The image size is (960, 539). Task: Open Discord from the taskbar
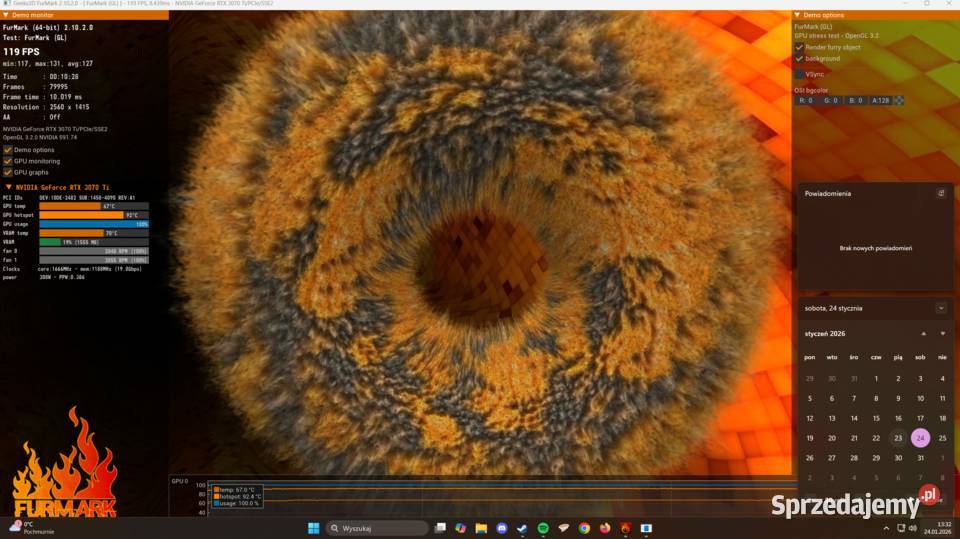502,528
